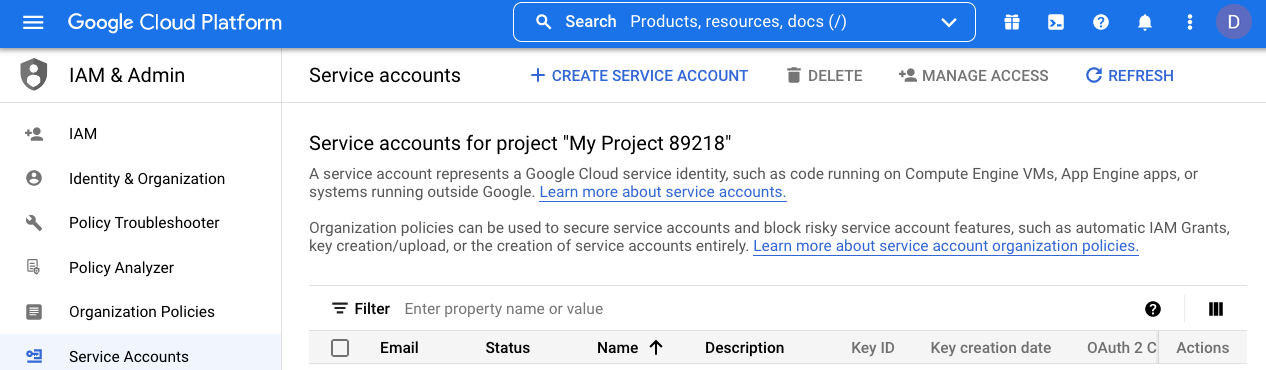Image resolution: width=1266 pixels, height=370 pixels.
Task: Open Learn more about service accounts link
Action: coord(663,192)
